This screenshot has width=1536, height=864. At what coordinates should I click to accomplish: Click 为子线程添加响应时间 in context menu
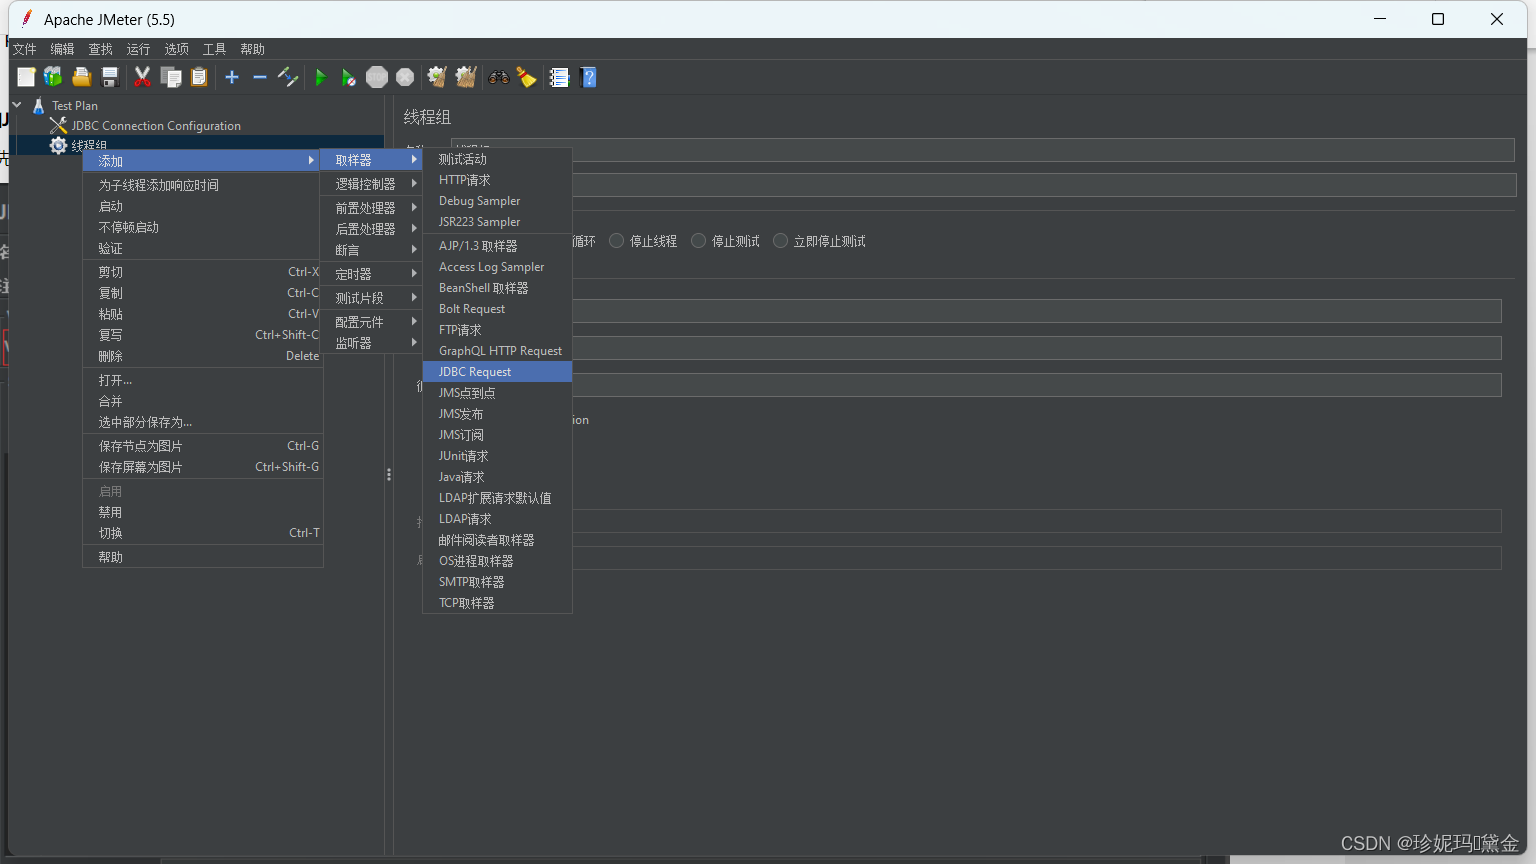pos(203,185)
